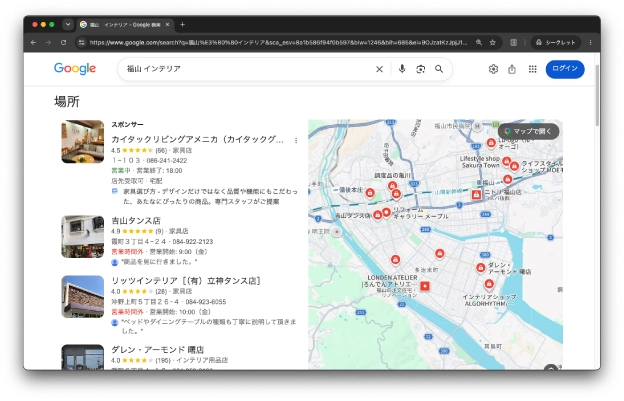Click the カイタックリビング listing thumbnail photo

(83, 142)
